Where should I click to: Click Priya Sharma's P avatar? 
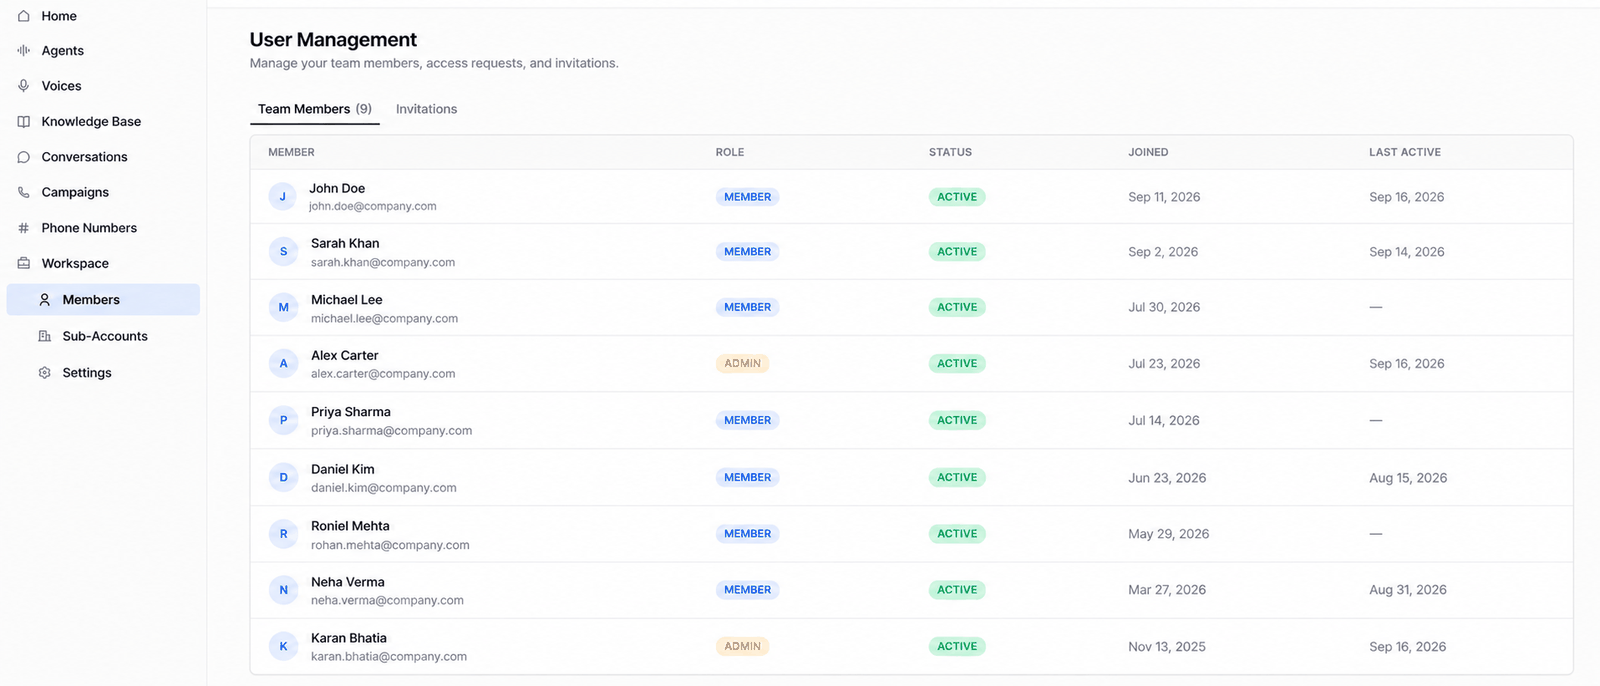click(283, 420)
